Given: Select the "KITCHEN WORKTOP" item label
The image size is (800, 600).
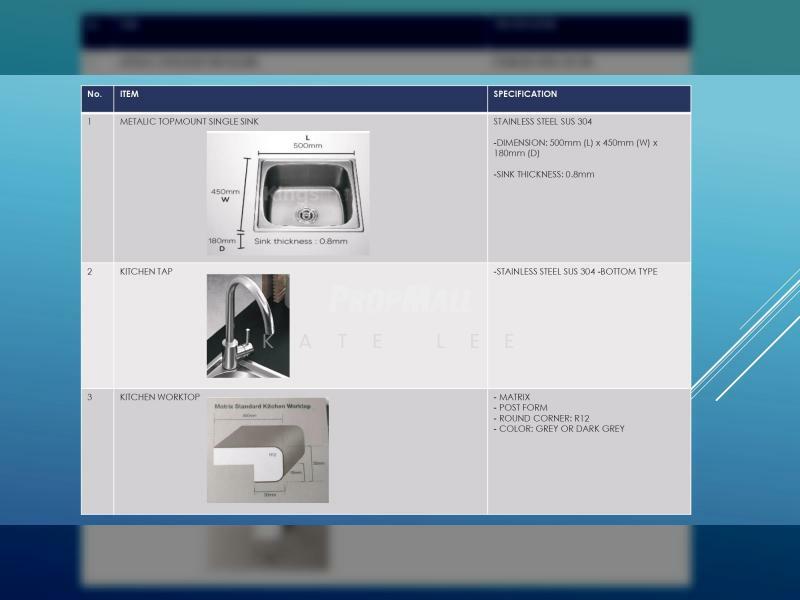Looking at the screenshot, I should click(160, 398).
